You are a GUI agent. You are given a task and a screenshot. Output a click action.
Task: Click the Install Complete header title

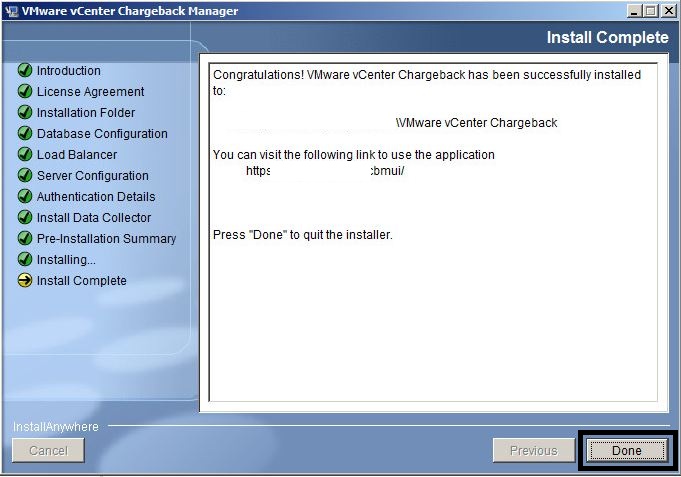pos(607,38)
